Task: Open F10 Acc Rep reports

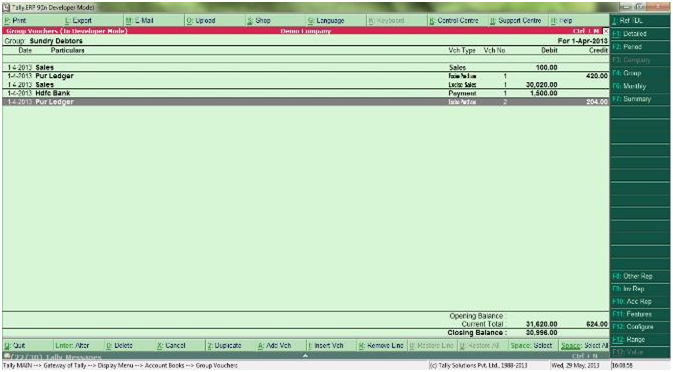Action: point(640,301)
